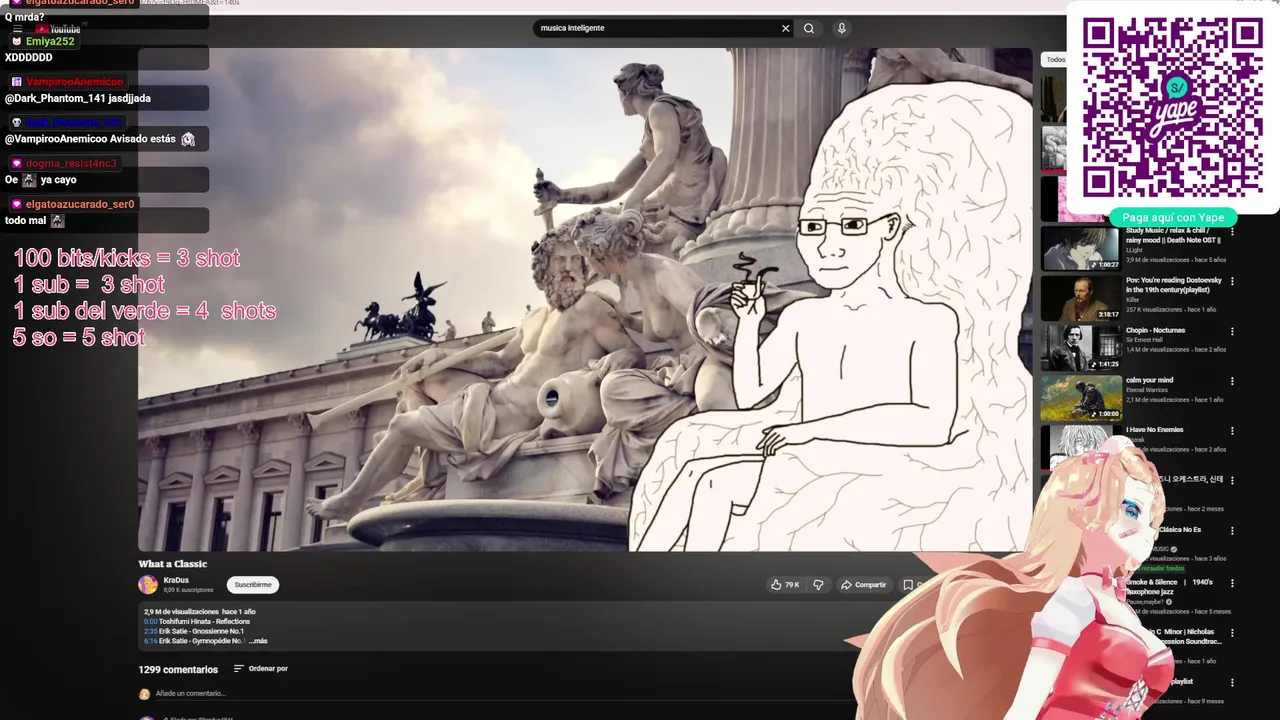The height and width of the screenshot is (720, 1280).
Task: Open options menu for Dostoevsky video
Action: (x=1232, y=282)
